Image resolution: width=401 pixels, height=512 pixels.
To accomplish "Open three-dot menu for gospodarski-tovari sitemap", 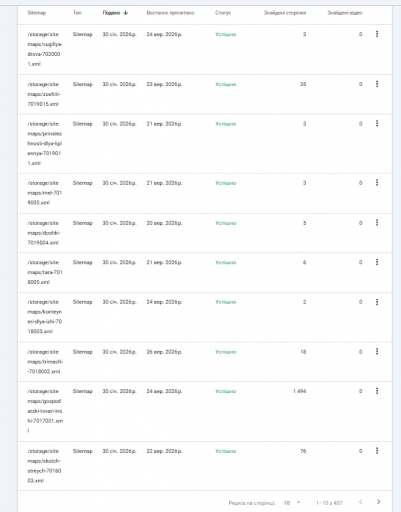I will click(377, 391).
